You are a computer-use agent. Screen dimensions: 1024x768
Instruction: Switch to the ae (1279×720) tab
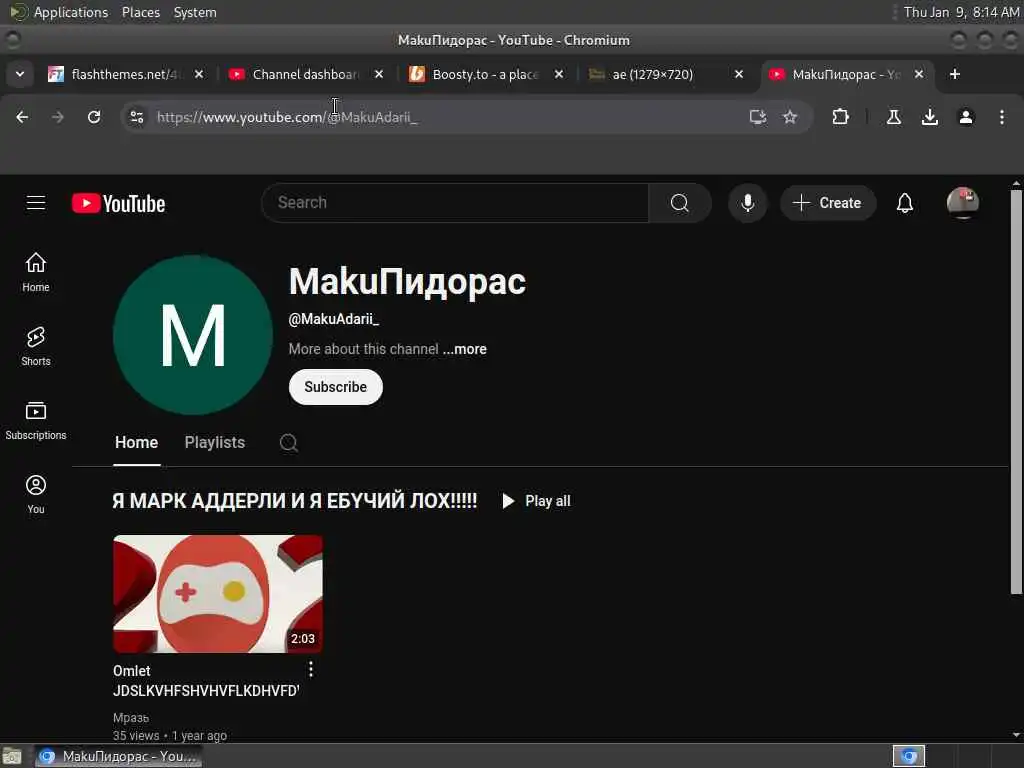coord(665,74)
